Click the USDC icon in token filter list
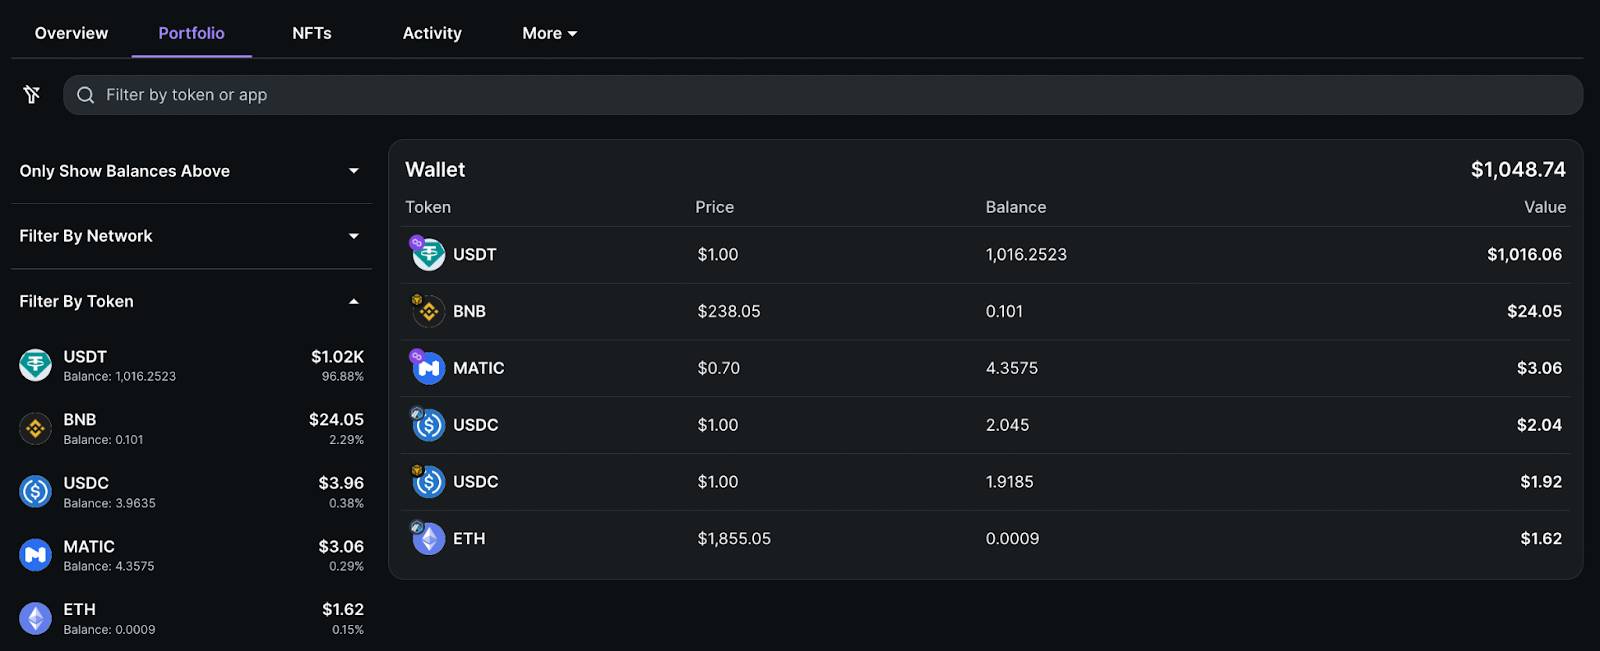Image resolution: width=1600 pixels, height=651 pixels. (x=36, y=492)
